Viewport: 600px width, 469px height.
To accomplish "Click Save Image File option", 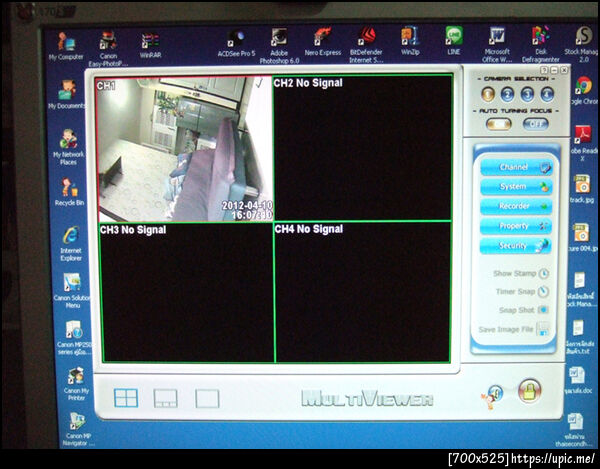I will (x=514, y=329).
